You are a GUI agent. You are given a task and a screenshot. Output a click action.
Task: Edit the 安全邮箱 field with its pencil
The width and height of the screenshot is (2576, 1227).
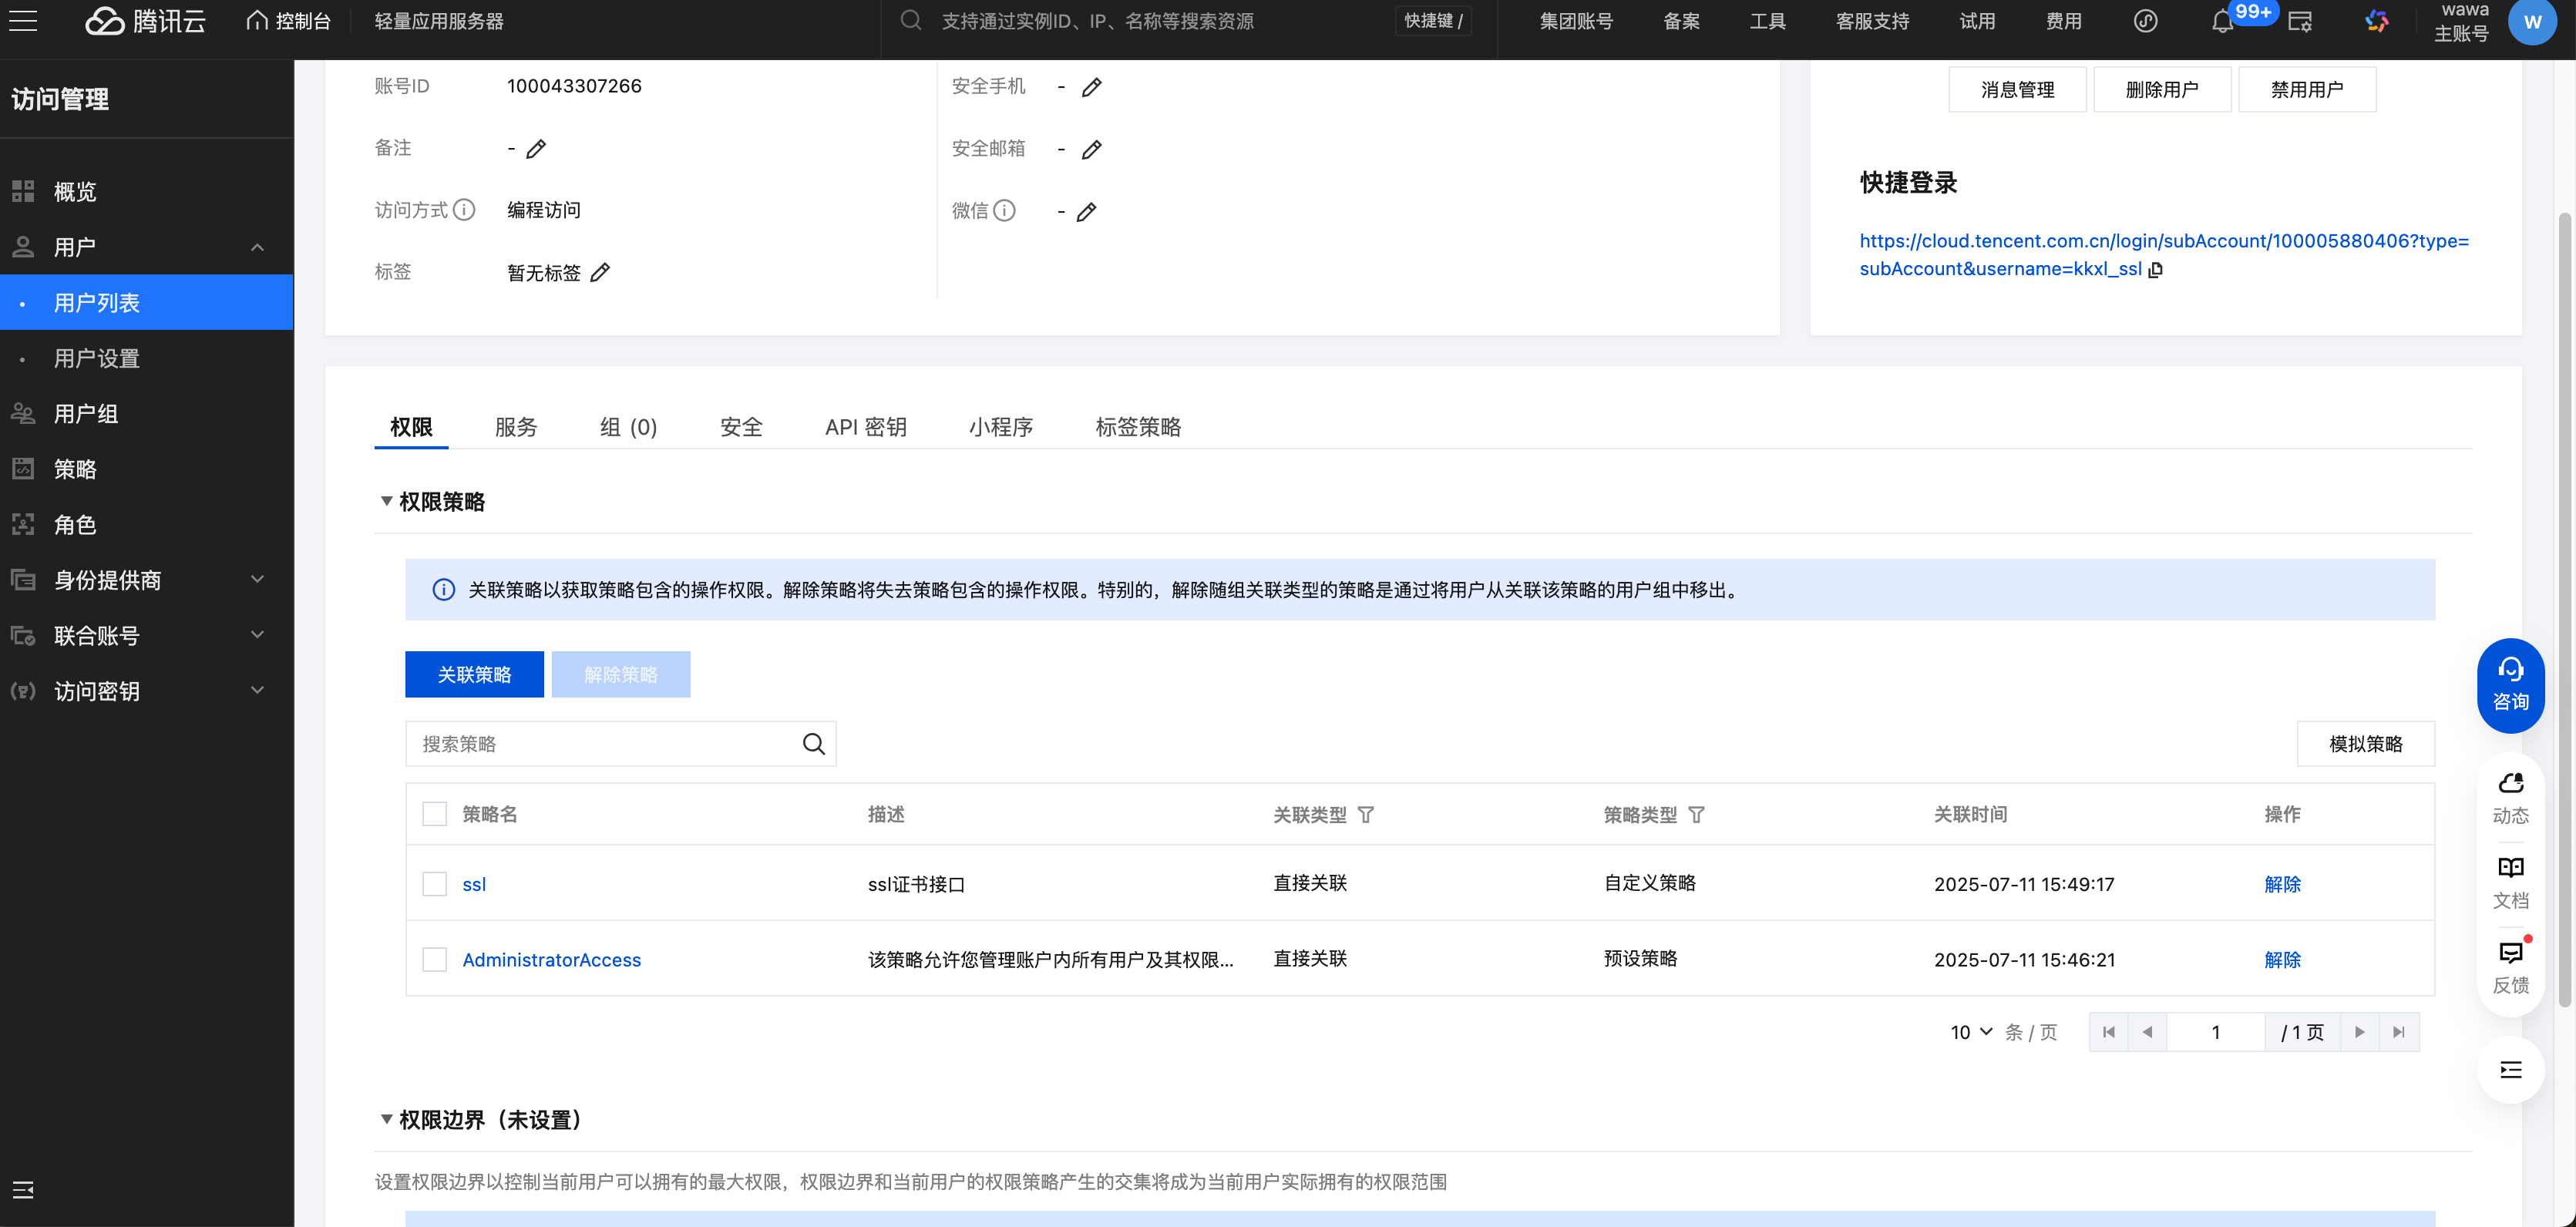coord(1092,149)
